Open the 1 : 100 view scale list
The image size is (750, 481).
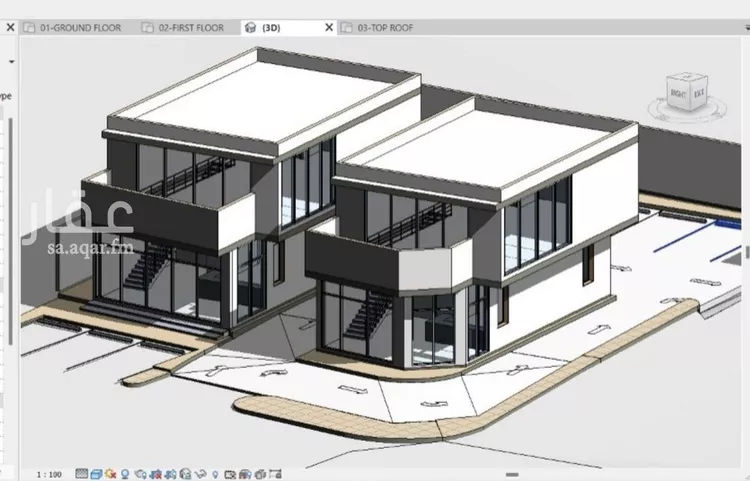pos(49,473)
